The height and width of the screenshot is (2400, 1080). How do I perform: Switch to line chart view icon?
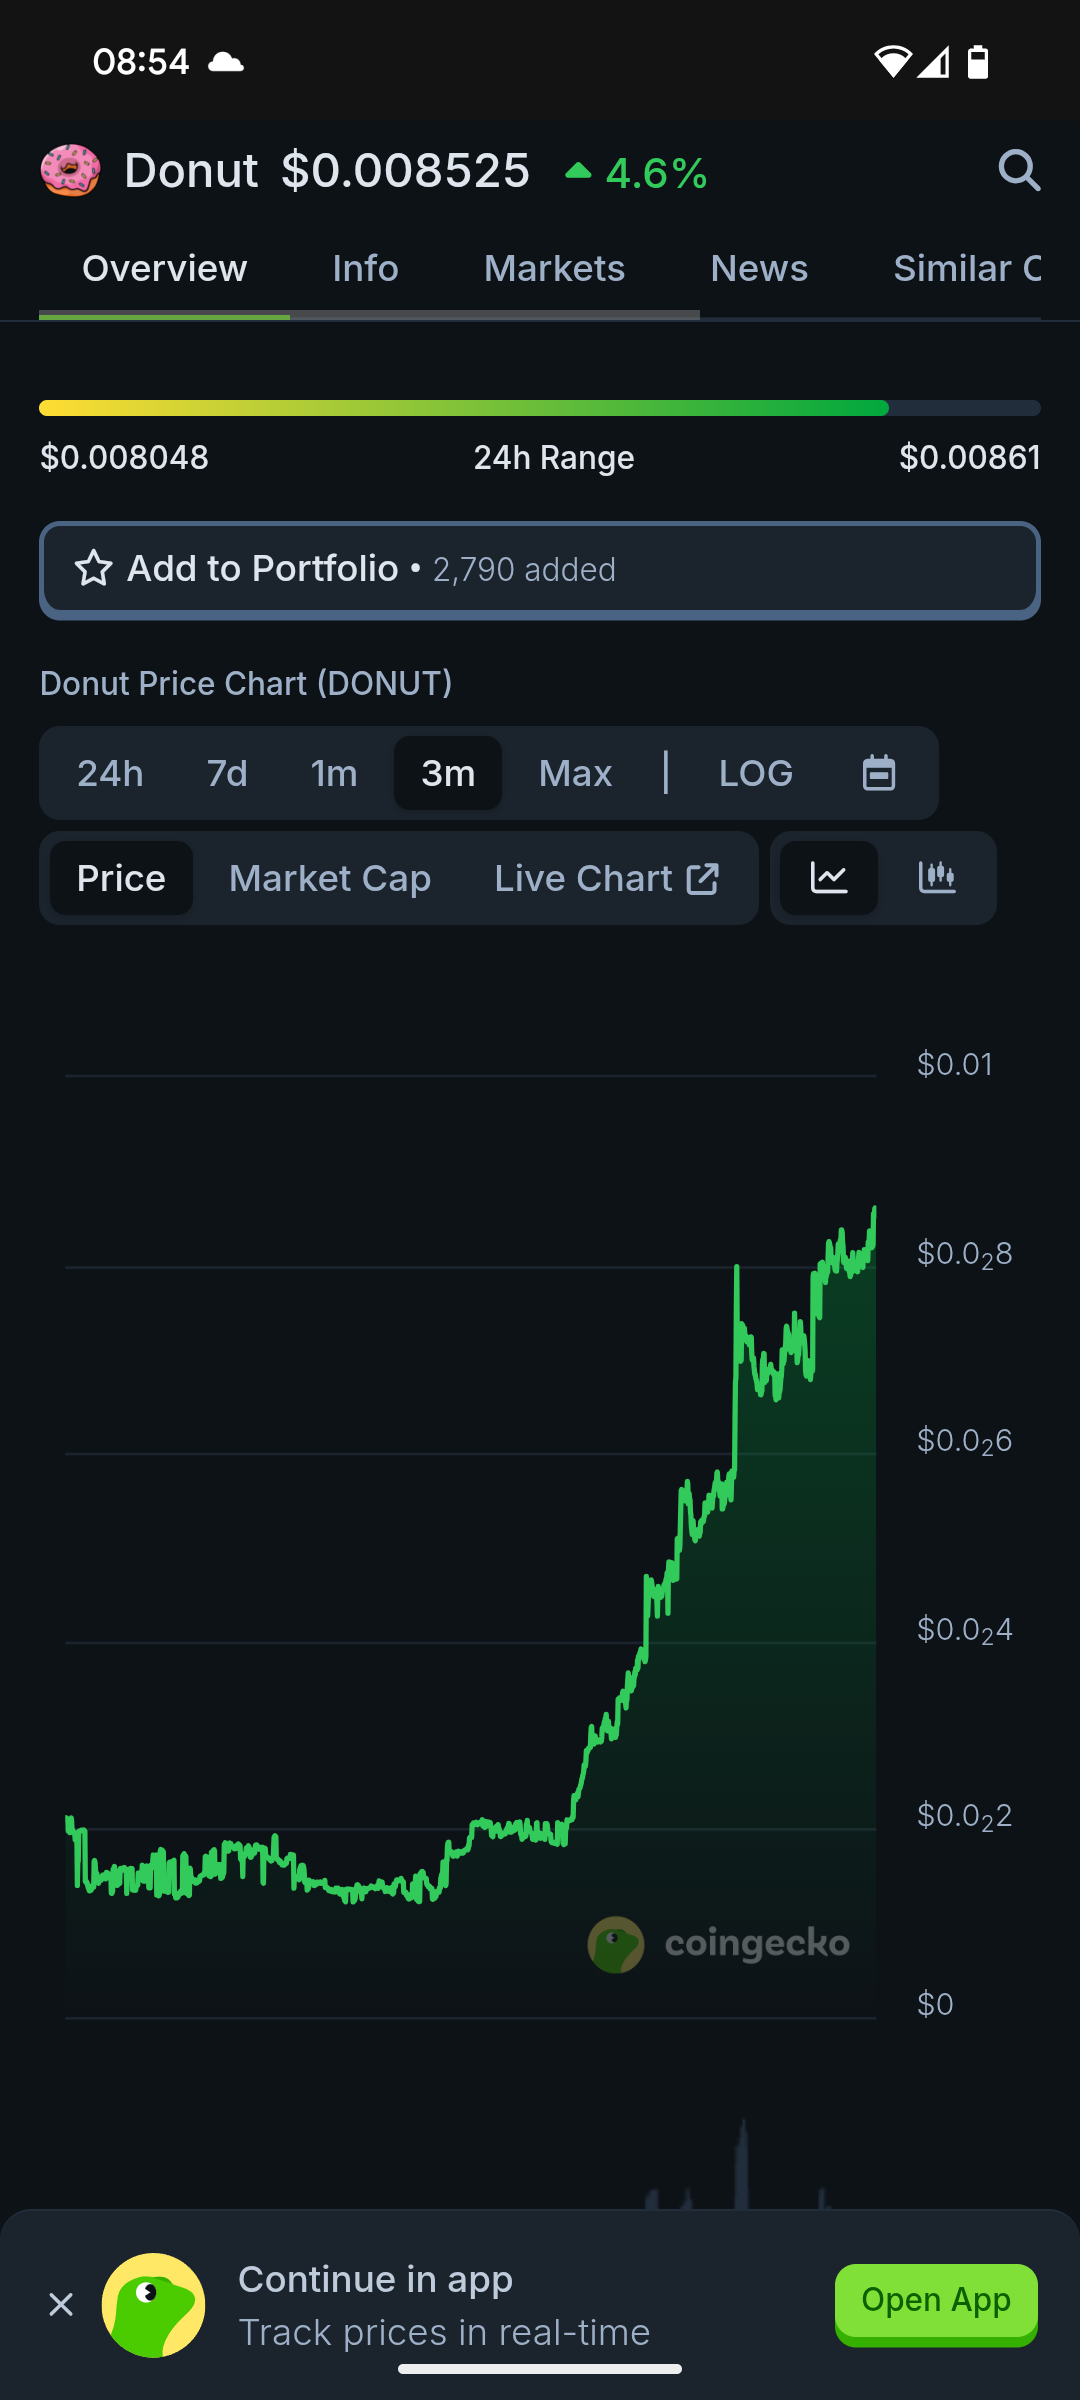coord(829,878)
